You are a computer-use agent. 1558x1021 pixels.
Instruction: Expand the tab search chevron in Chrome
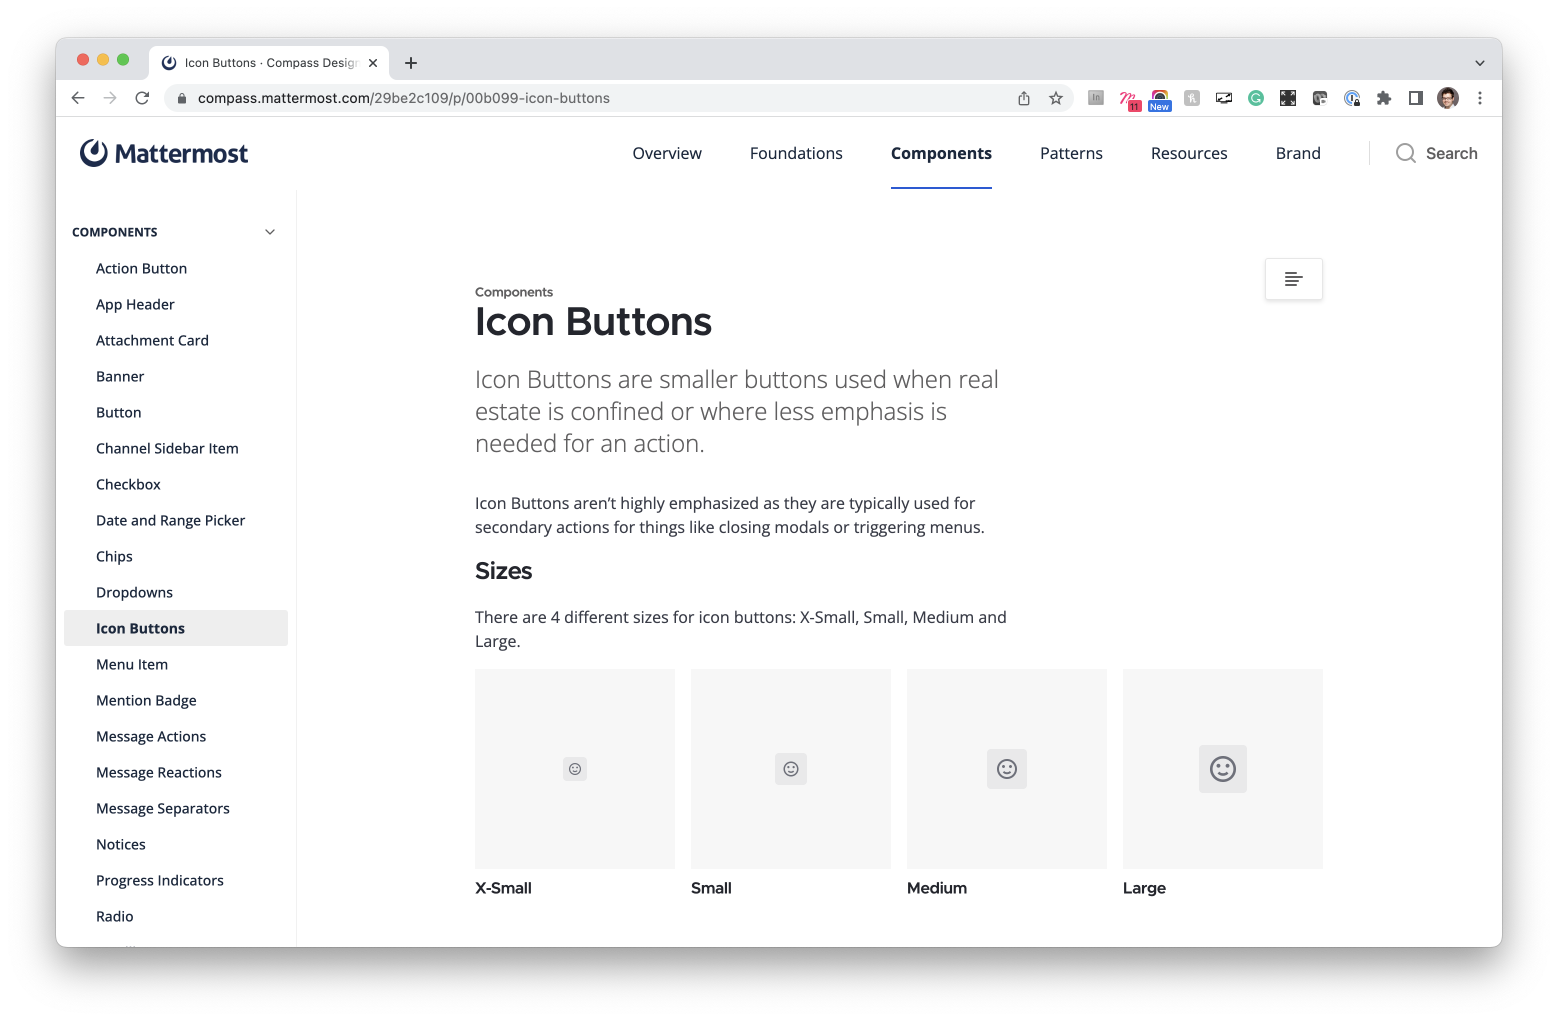pyautogui.click(x=1480, y=63)
